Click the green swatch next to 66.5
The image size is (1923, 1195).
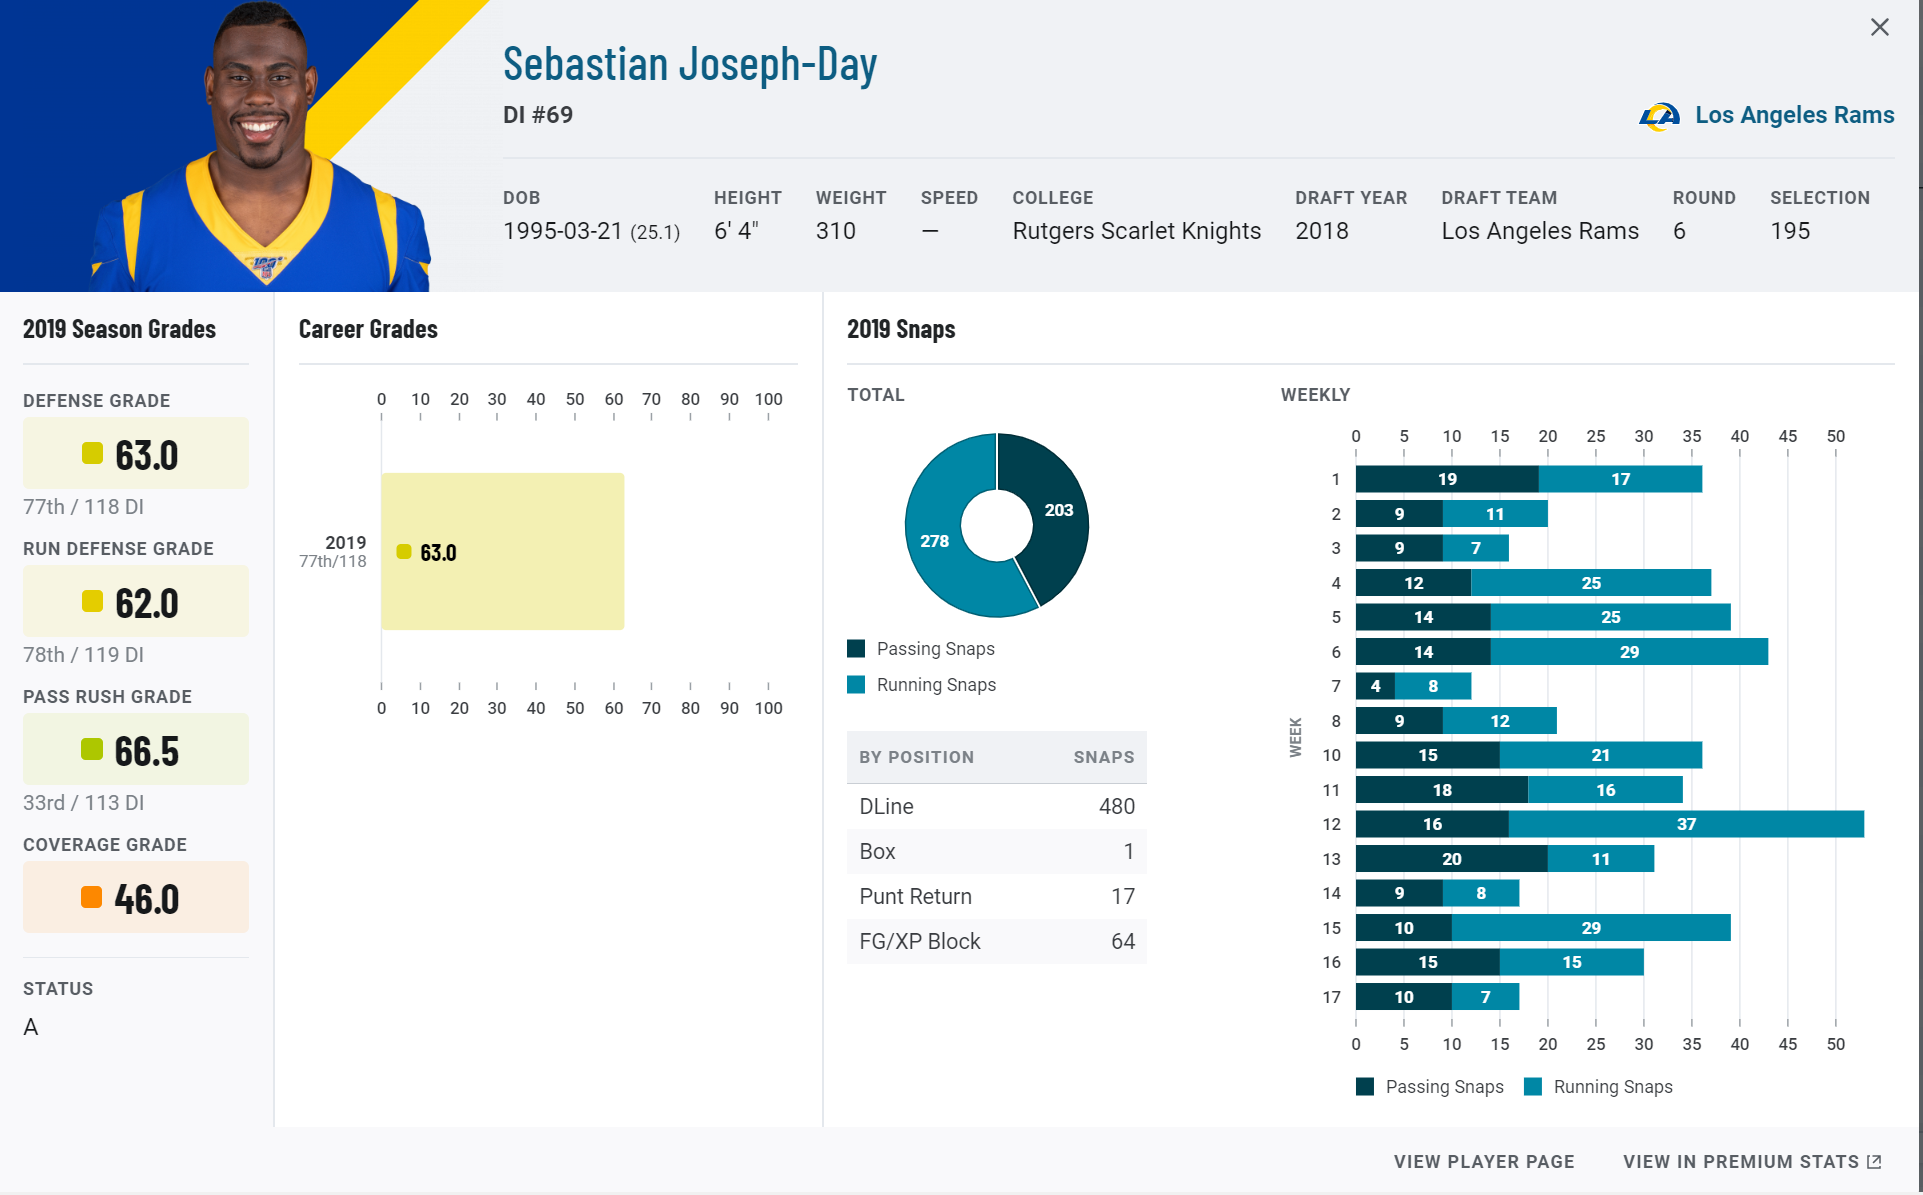tap(92, 749)
